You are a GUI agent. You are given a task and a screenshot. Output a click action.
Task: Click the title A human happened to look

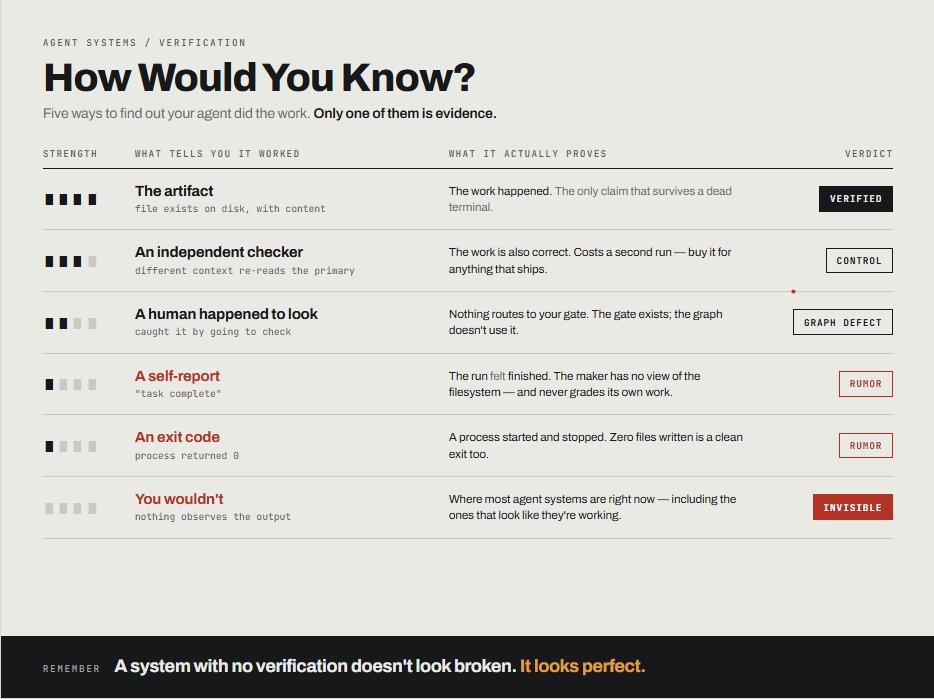pyautogui.click(x=226, y=314)
